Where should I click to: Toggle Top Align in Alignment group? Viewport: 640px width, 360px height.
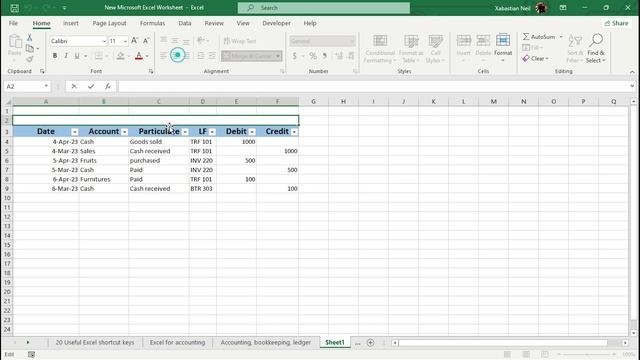coord(163,40)
